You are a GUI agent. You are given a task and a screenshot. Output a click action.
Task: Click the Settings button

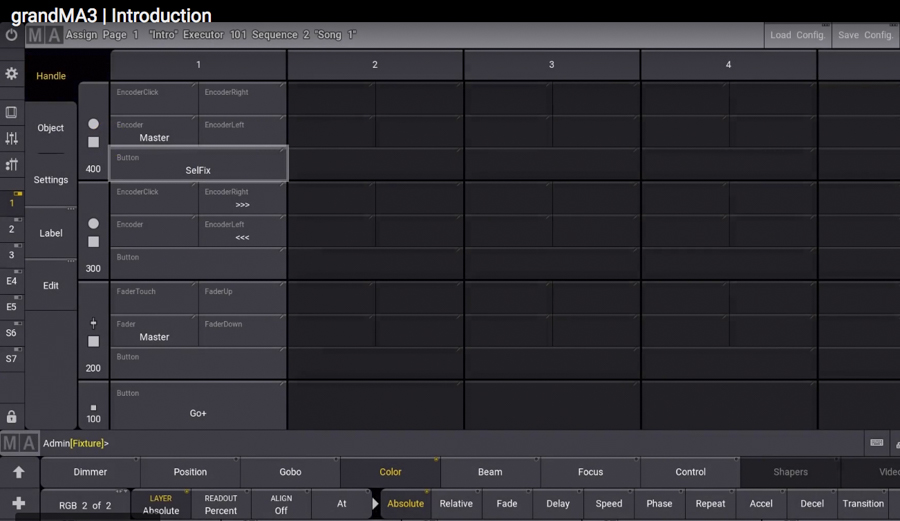click(51, 180)
